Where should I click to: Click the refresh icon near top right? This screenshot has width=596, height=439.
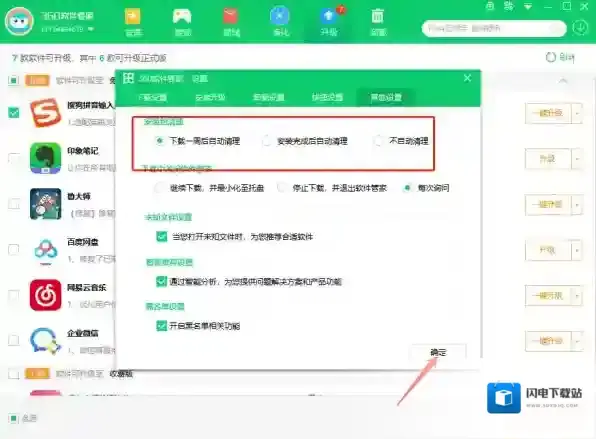click(x=550, y=57)
